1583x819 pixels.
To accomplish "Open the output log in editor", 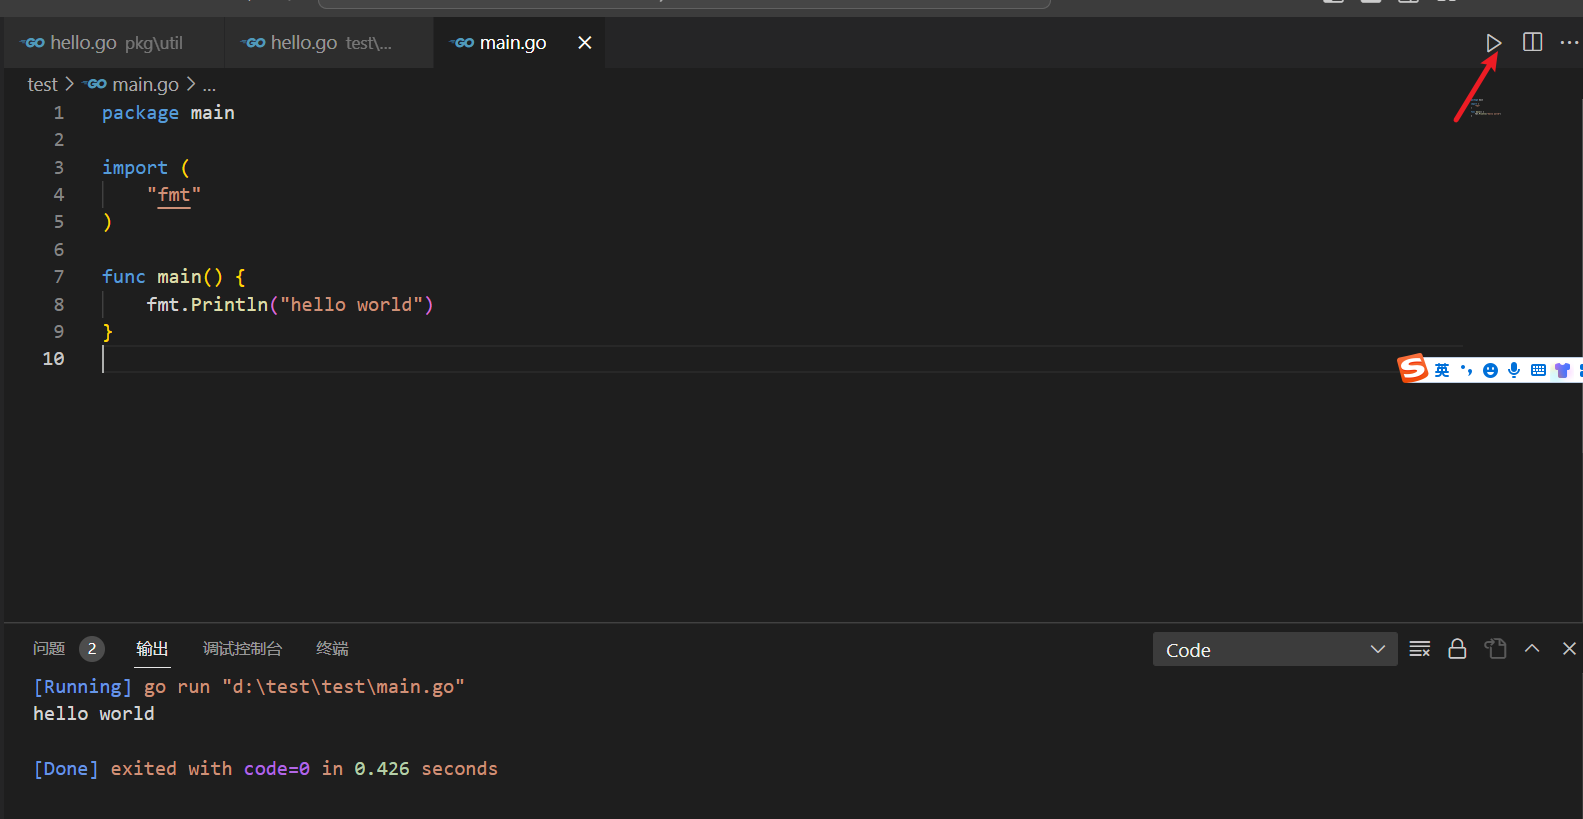I will point(1495,649).
